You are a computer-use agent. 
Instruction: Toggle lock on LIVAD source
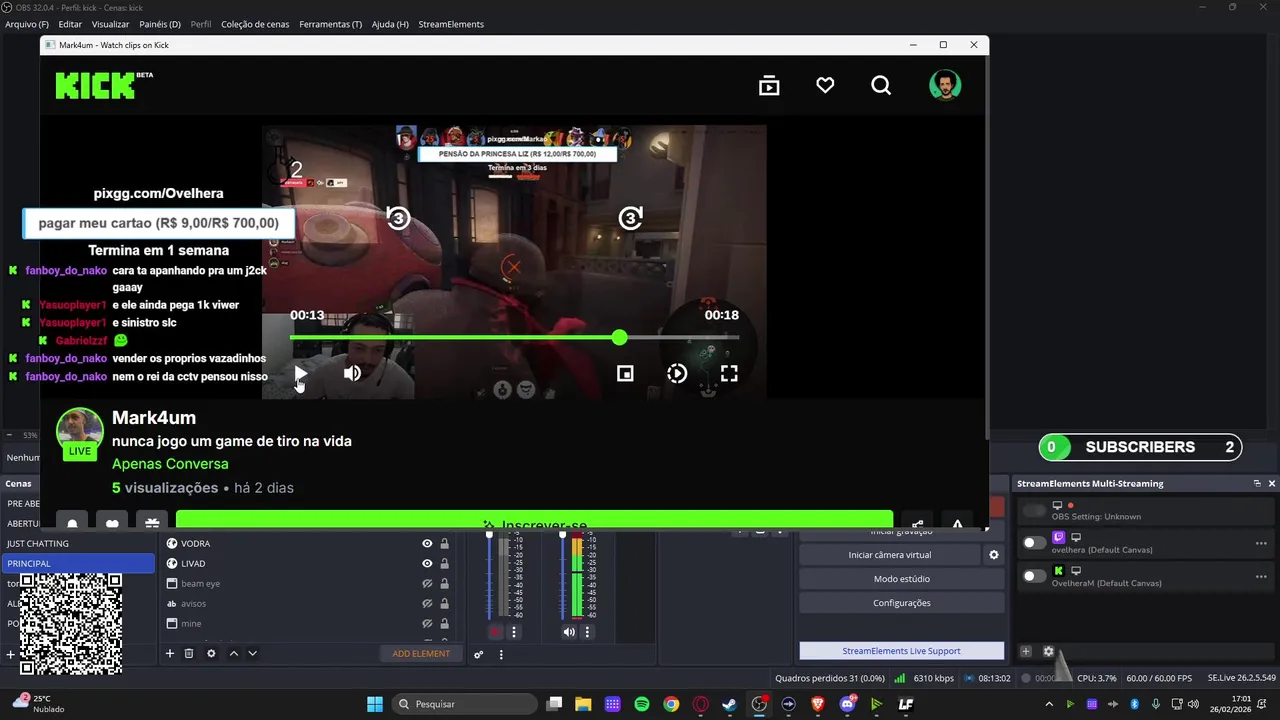pos(444,563)
